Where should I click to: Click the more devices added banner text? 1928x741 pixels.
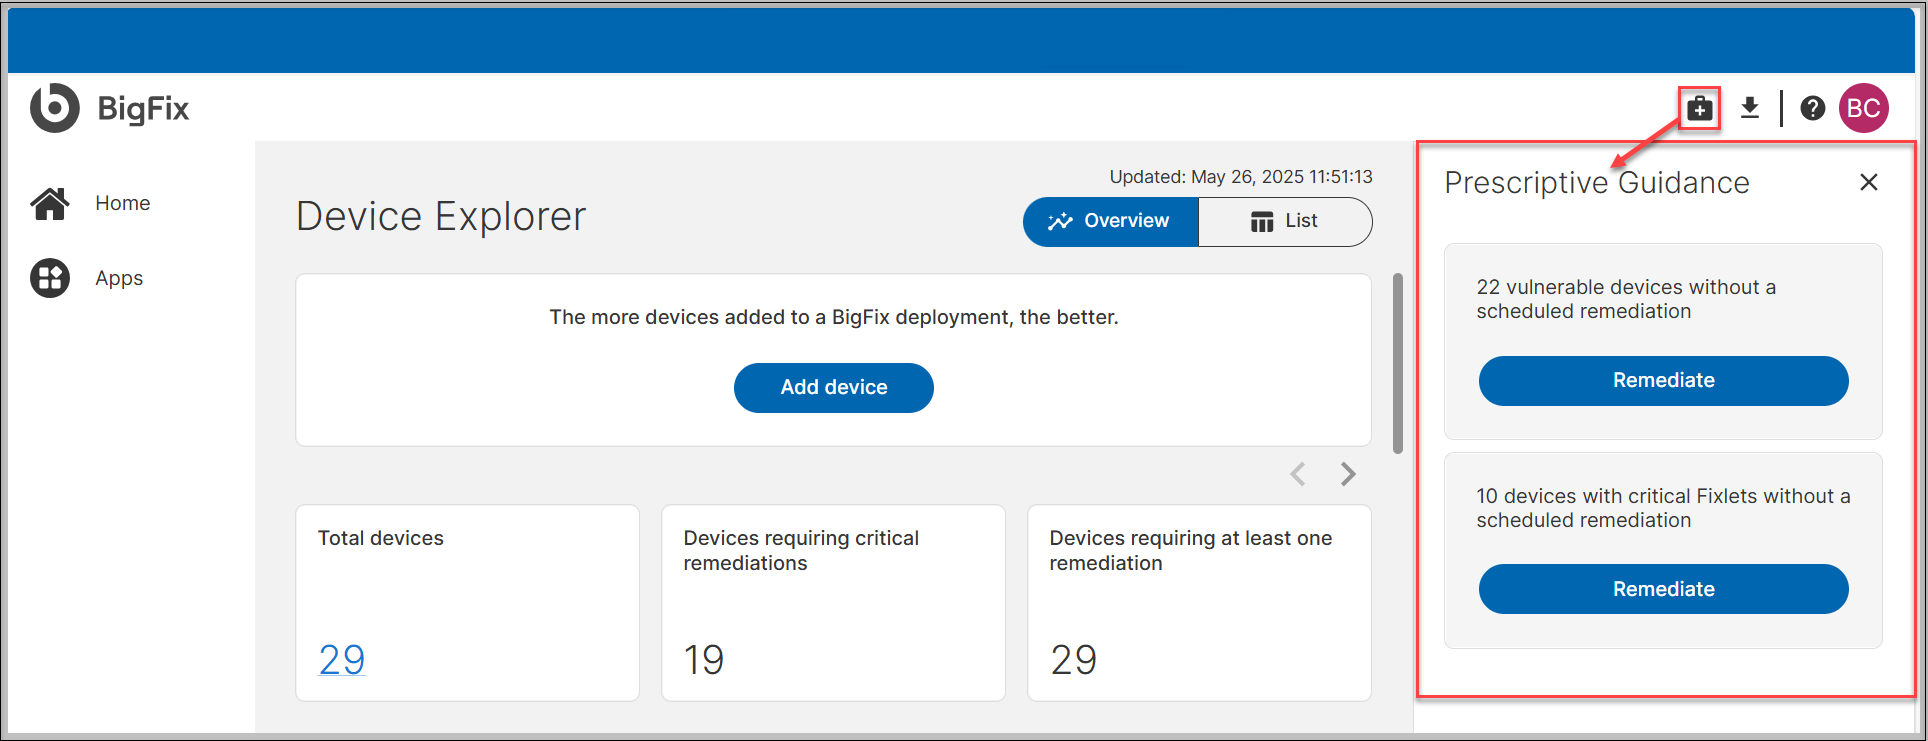pyautogui.click(x=834, y=317)
